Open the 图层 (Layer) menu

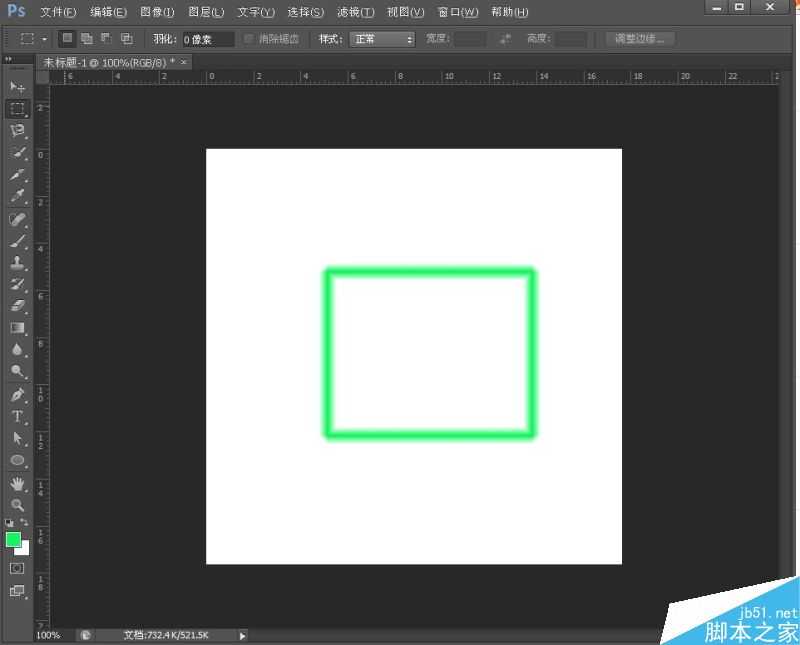coord(206,12)
